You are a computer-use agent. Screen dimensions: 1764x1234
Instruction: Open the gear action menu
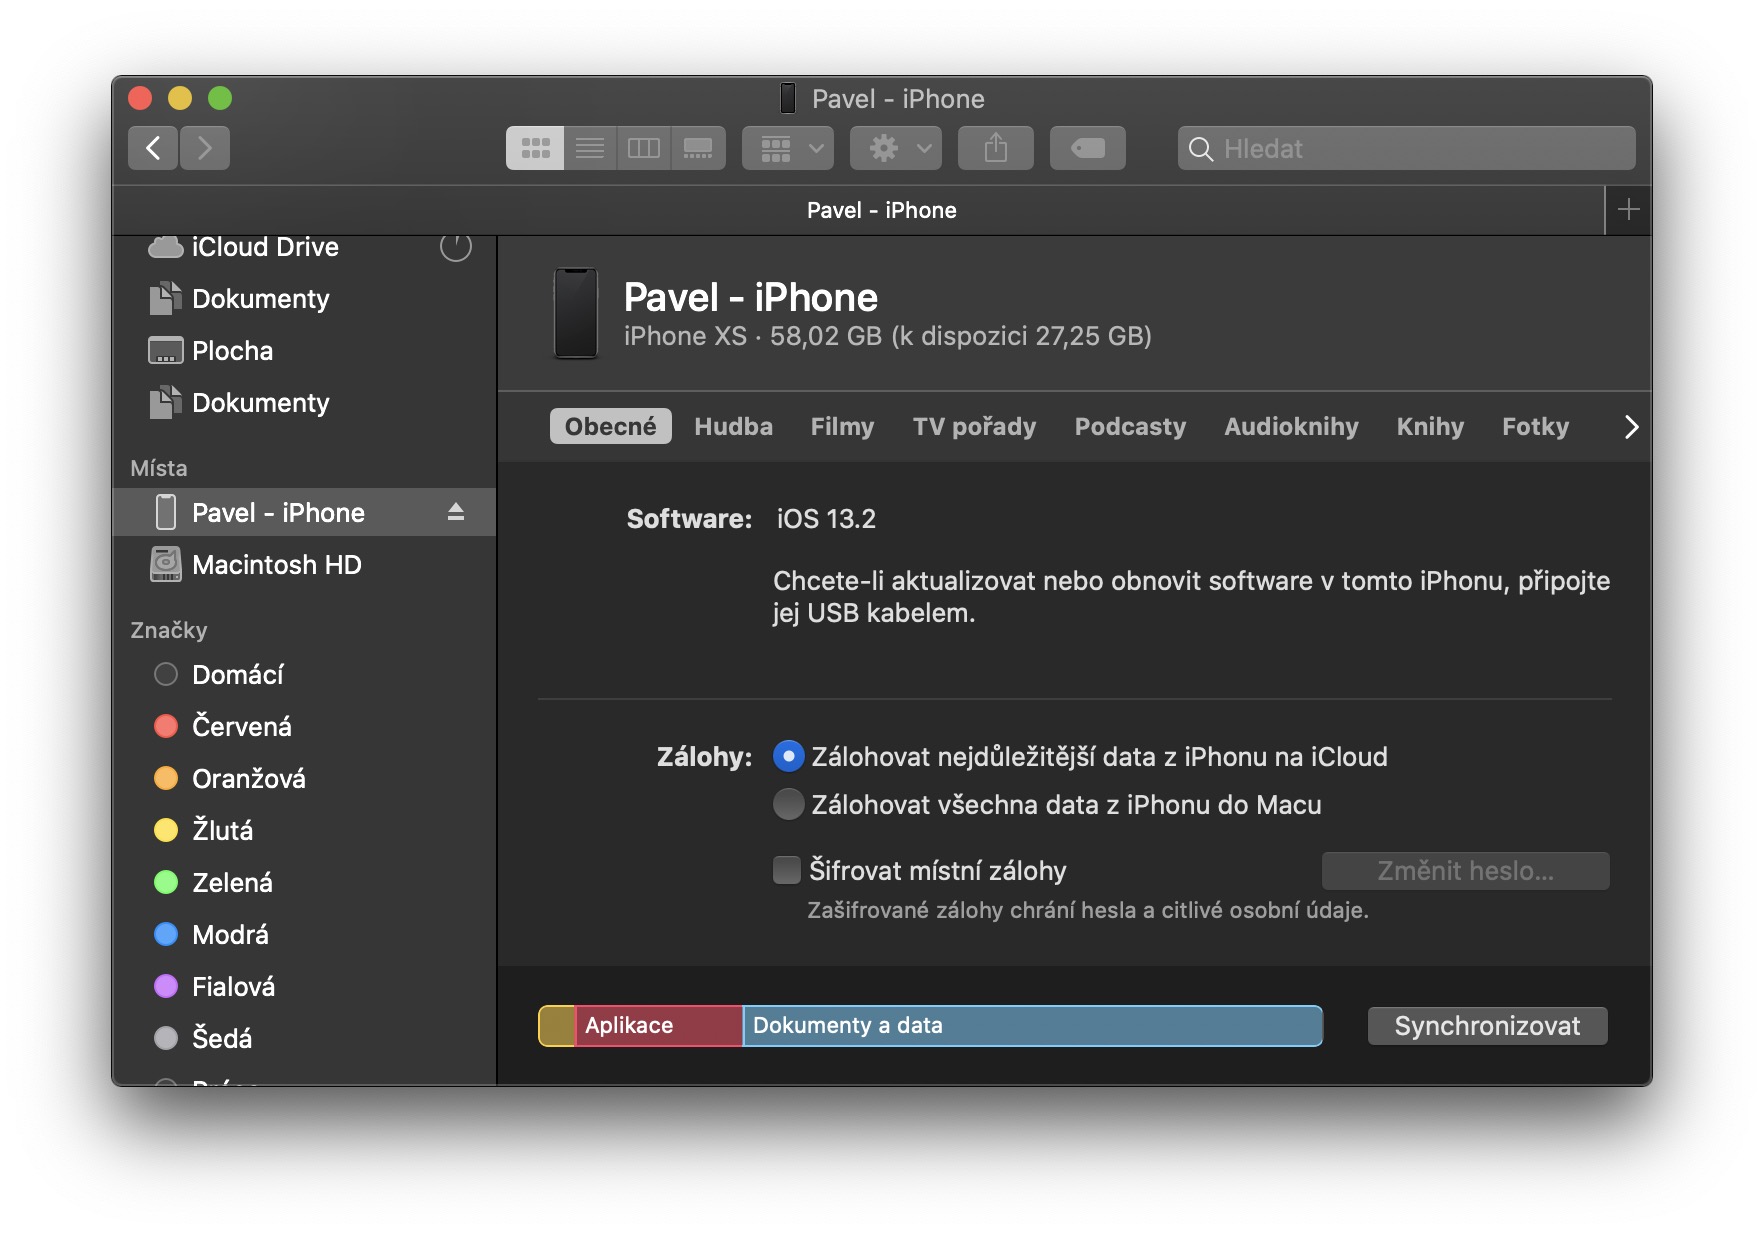pyautogui.click(x=896, y=148)
